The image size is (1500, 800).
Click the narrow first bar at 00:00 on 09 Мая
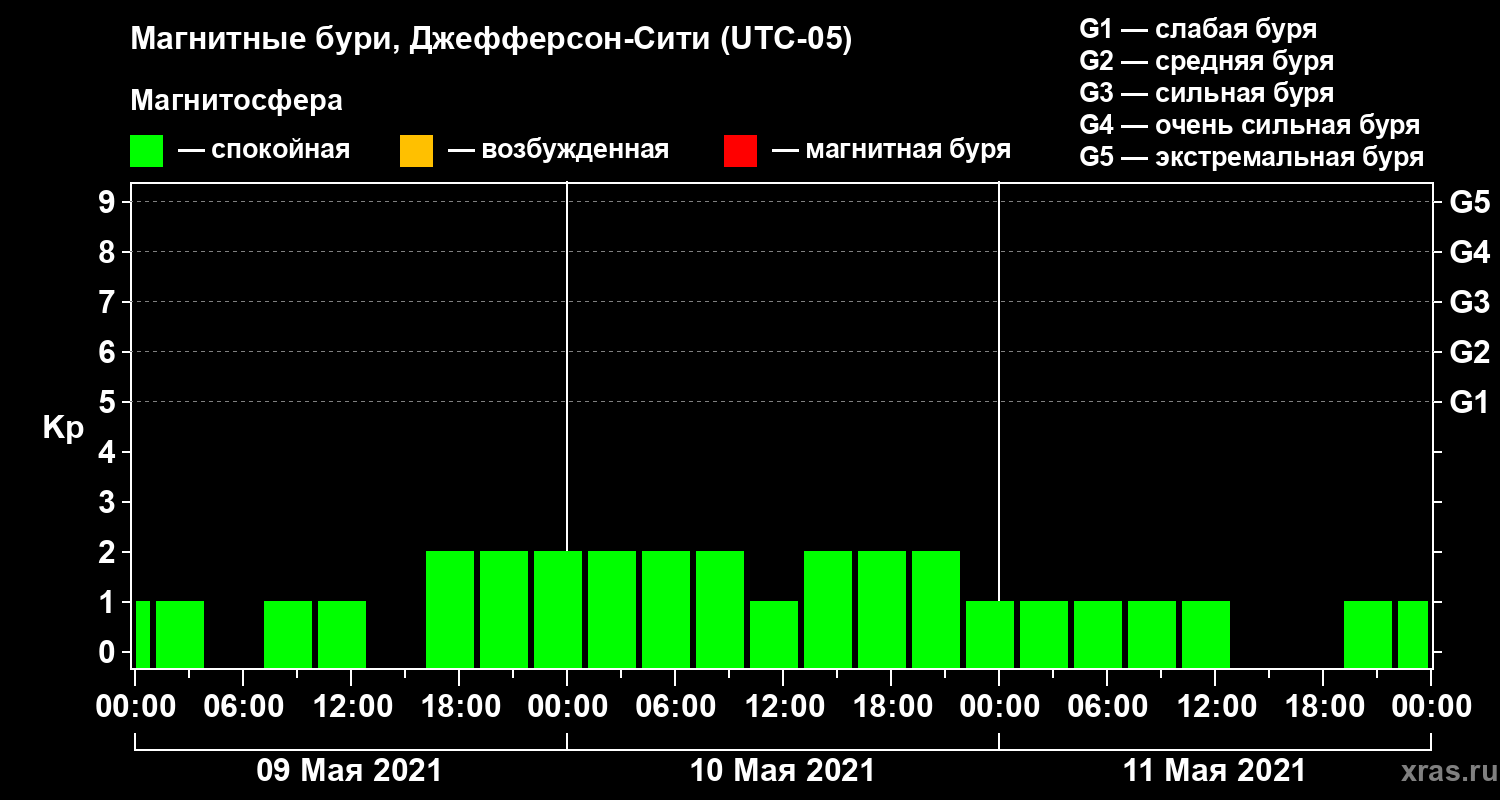[x=143, y=634]
